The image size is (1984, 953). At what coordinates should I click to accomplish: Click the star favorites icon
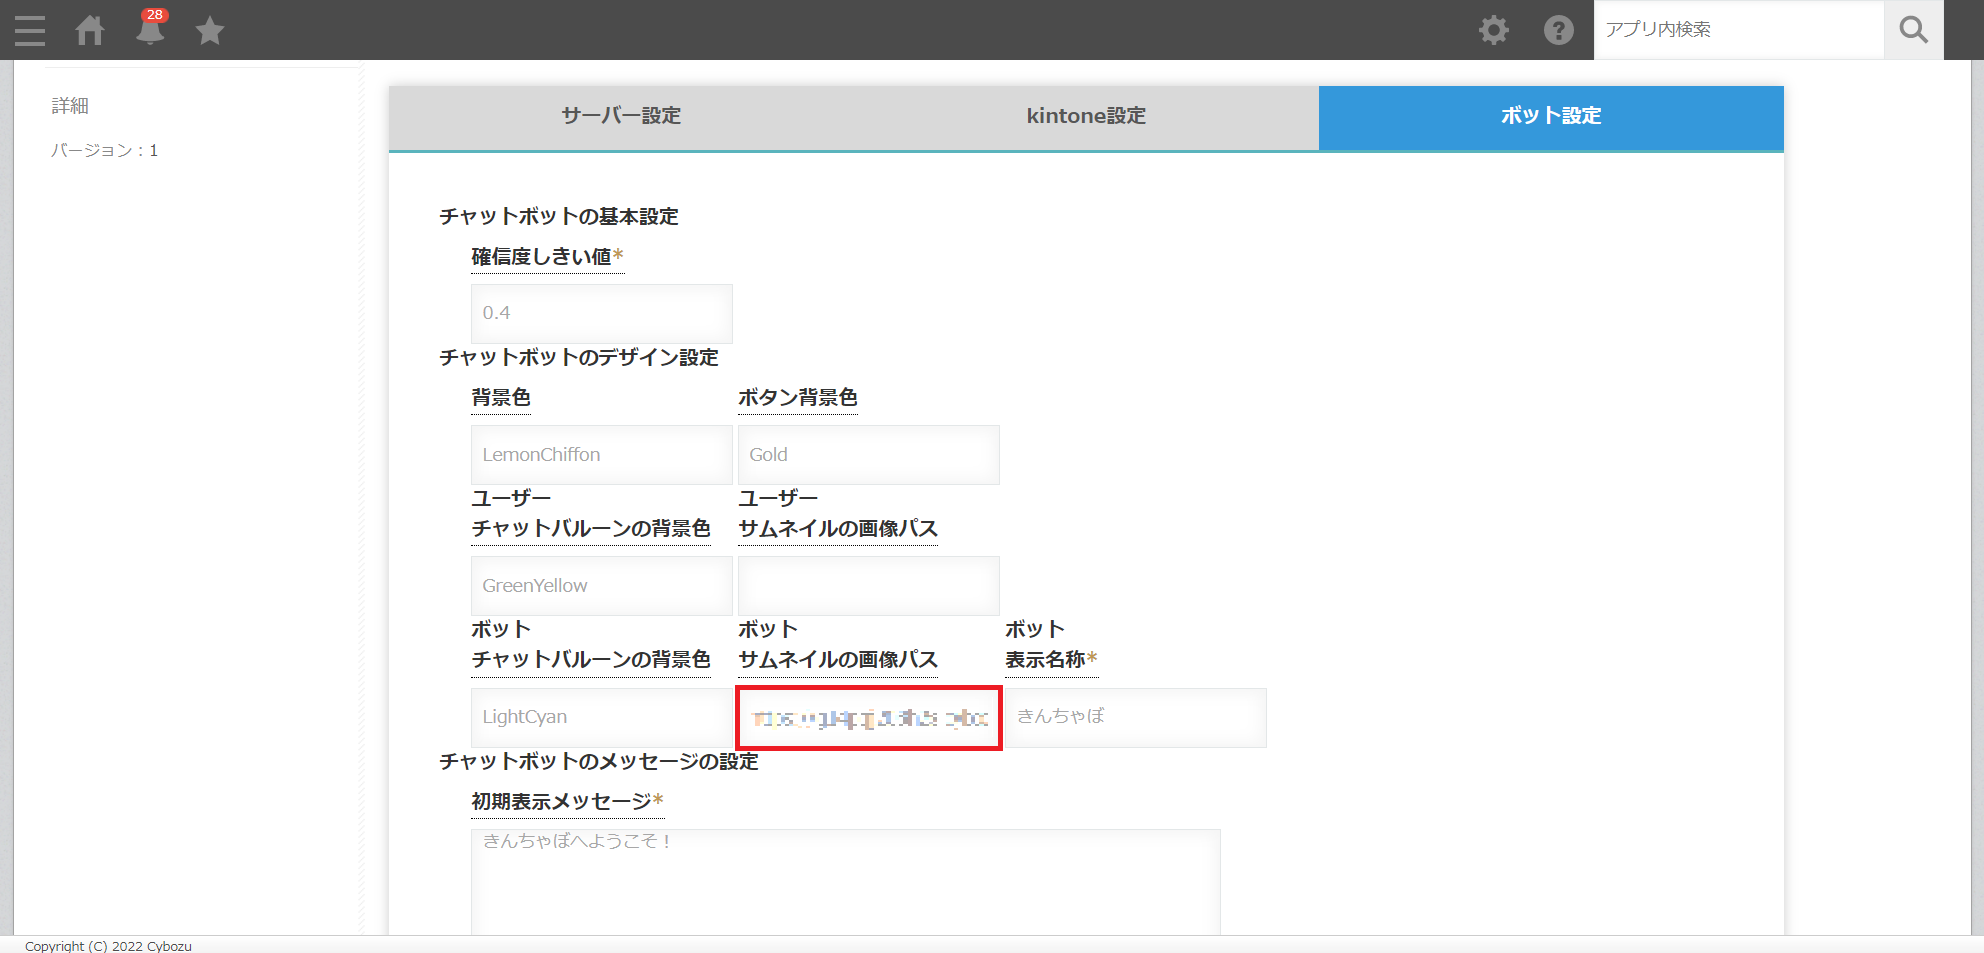pos(210,31)
